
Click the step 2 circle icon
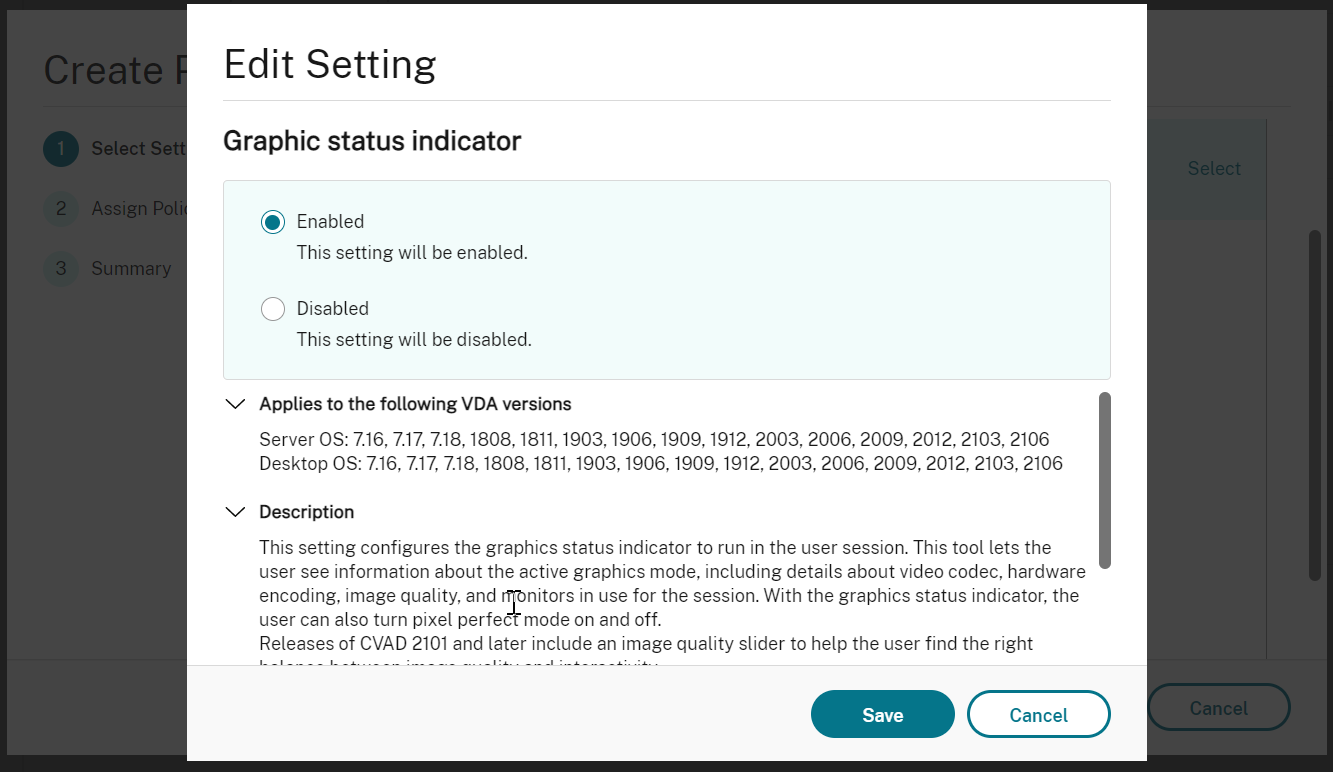pyautogui.click(x=60, y=208)
